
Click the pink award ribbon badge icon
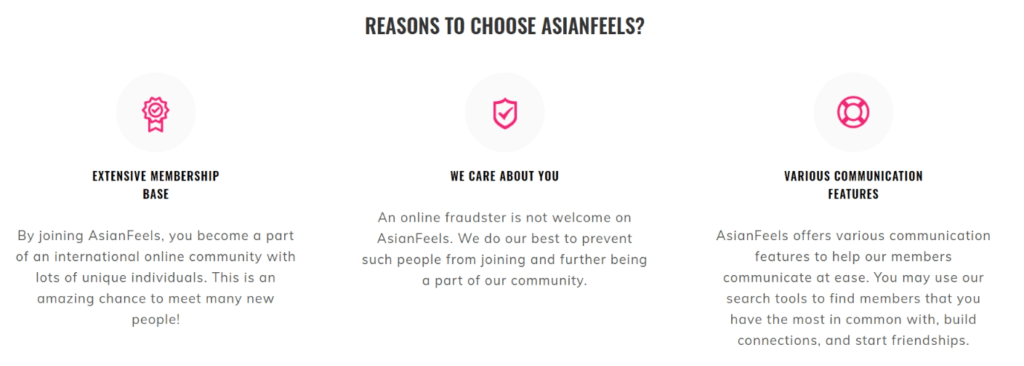[155, 114]
